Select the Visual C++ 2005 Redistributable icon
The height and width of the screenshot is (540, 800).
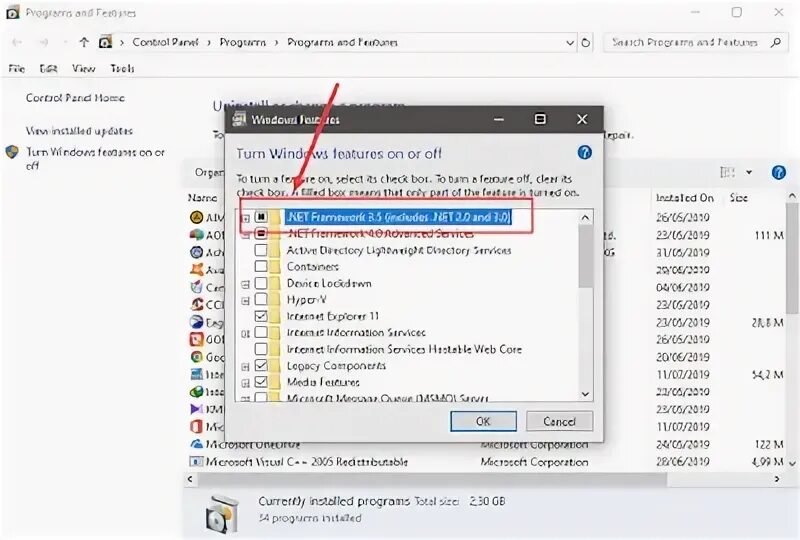click(x=196, y=461)
